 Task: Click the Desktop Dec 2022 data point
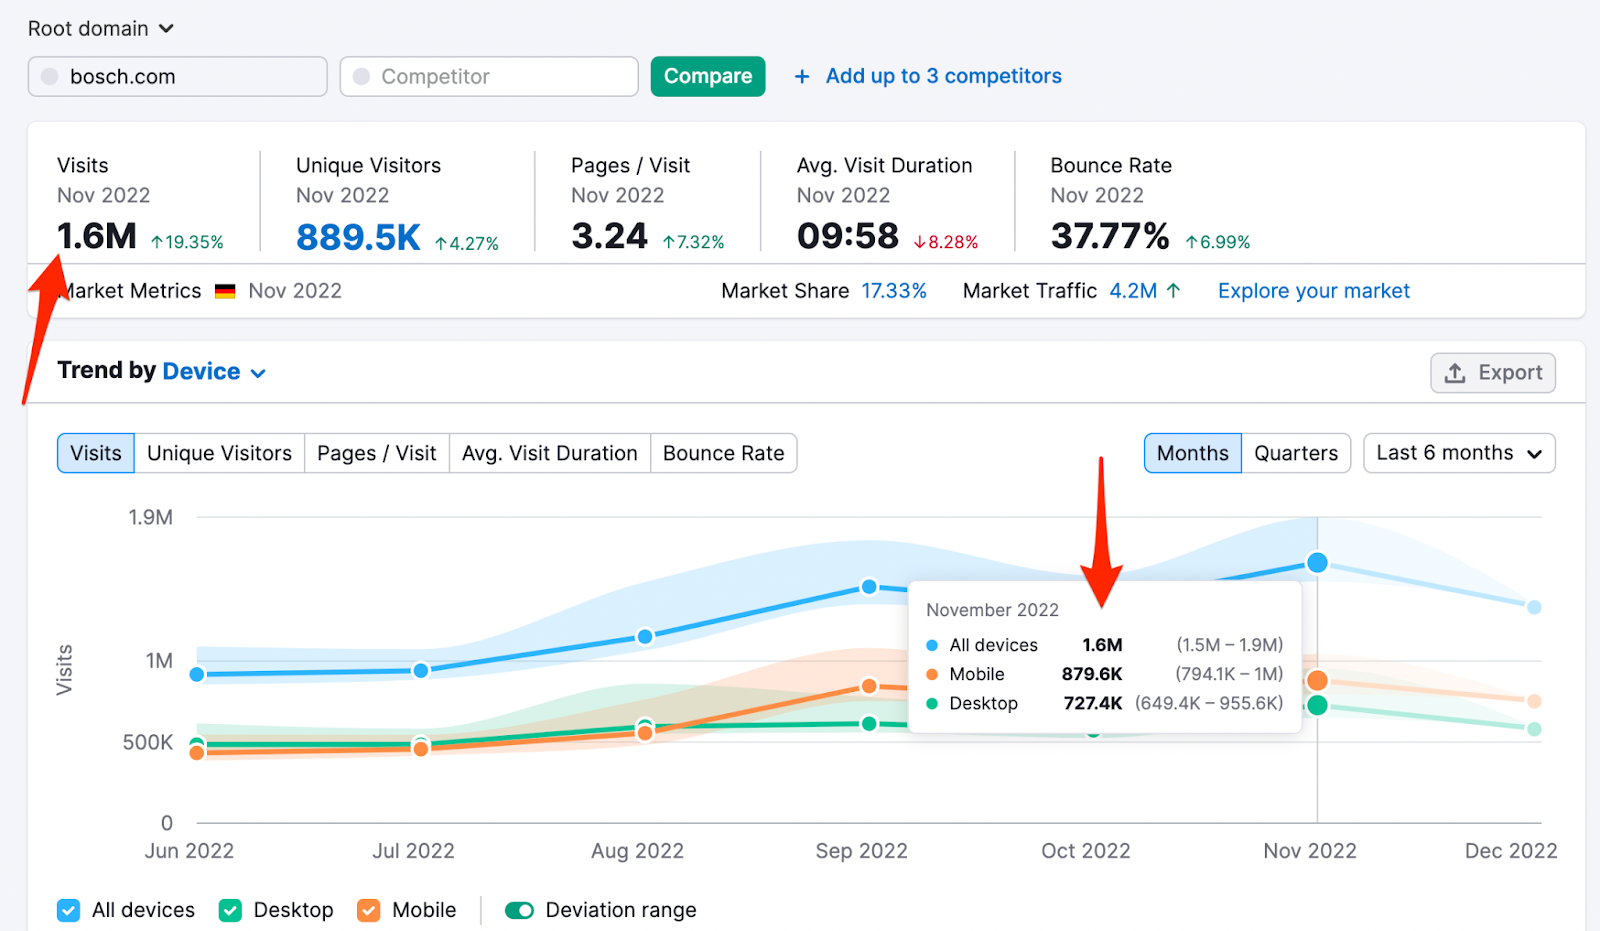(1534, 729)
